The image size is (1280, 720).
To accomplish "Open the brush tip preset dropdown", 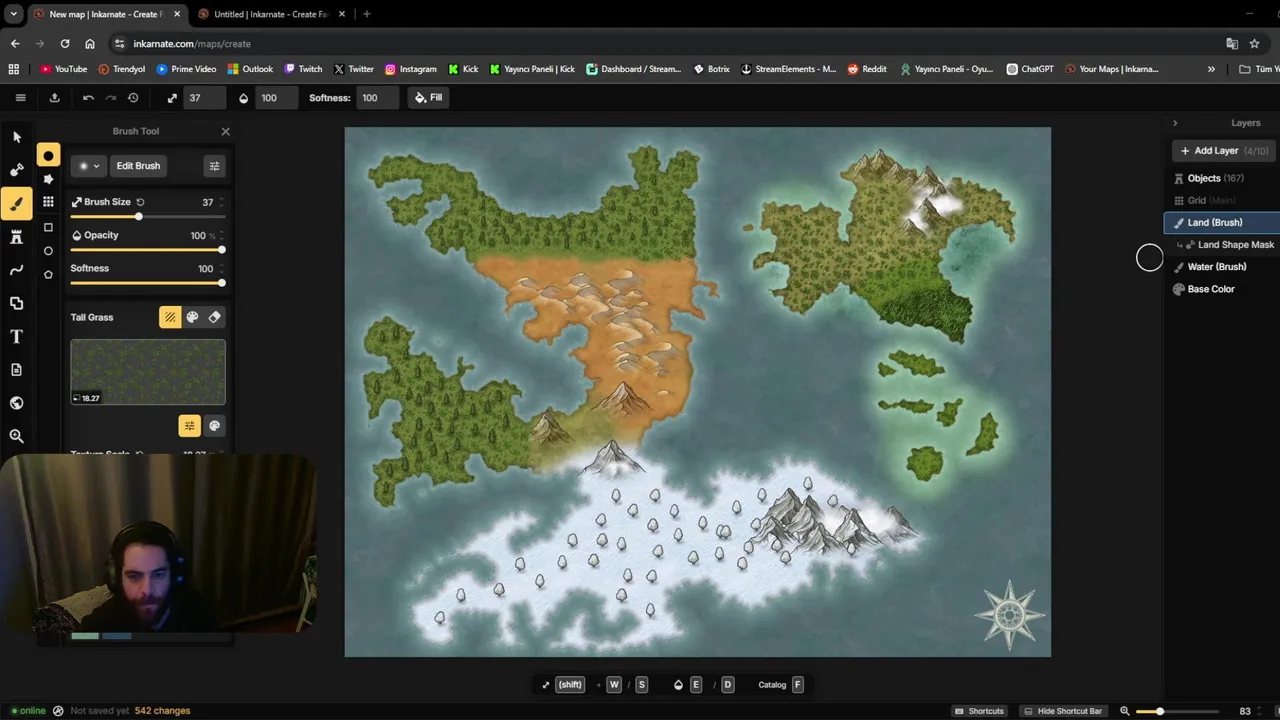I will [89, 166].
